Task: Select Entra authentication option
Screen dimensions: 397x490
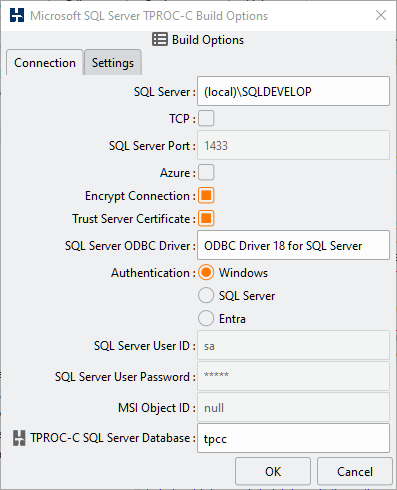Action: [206, 319]
